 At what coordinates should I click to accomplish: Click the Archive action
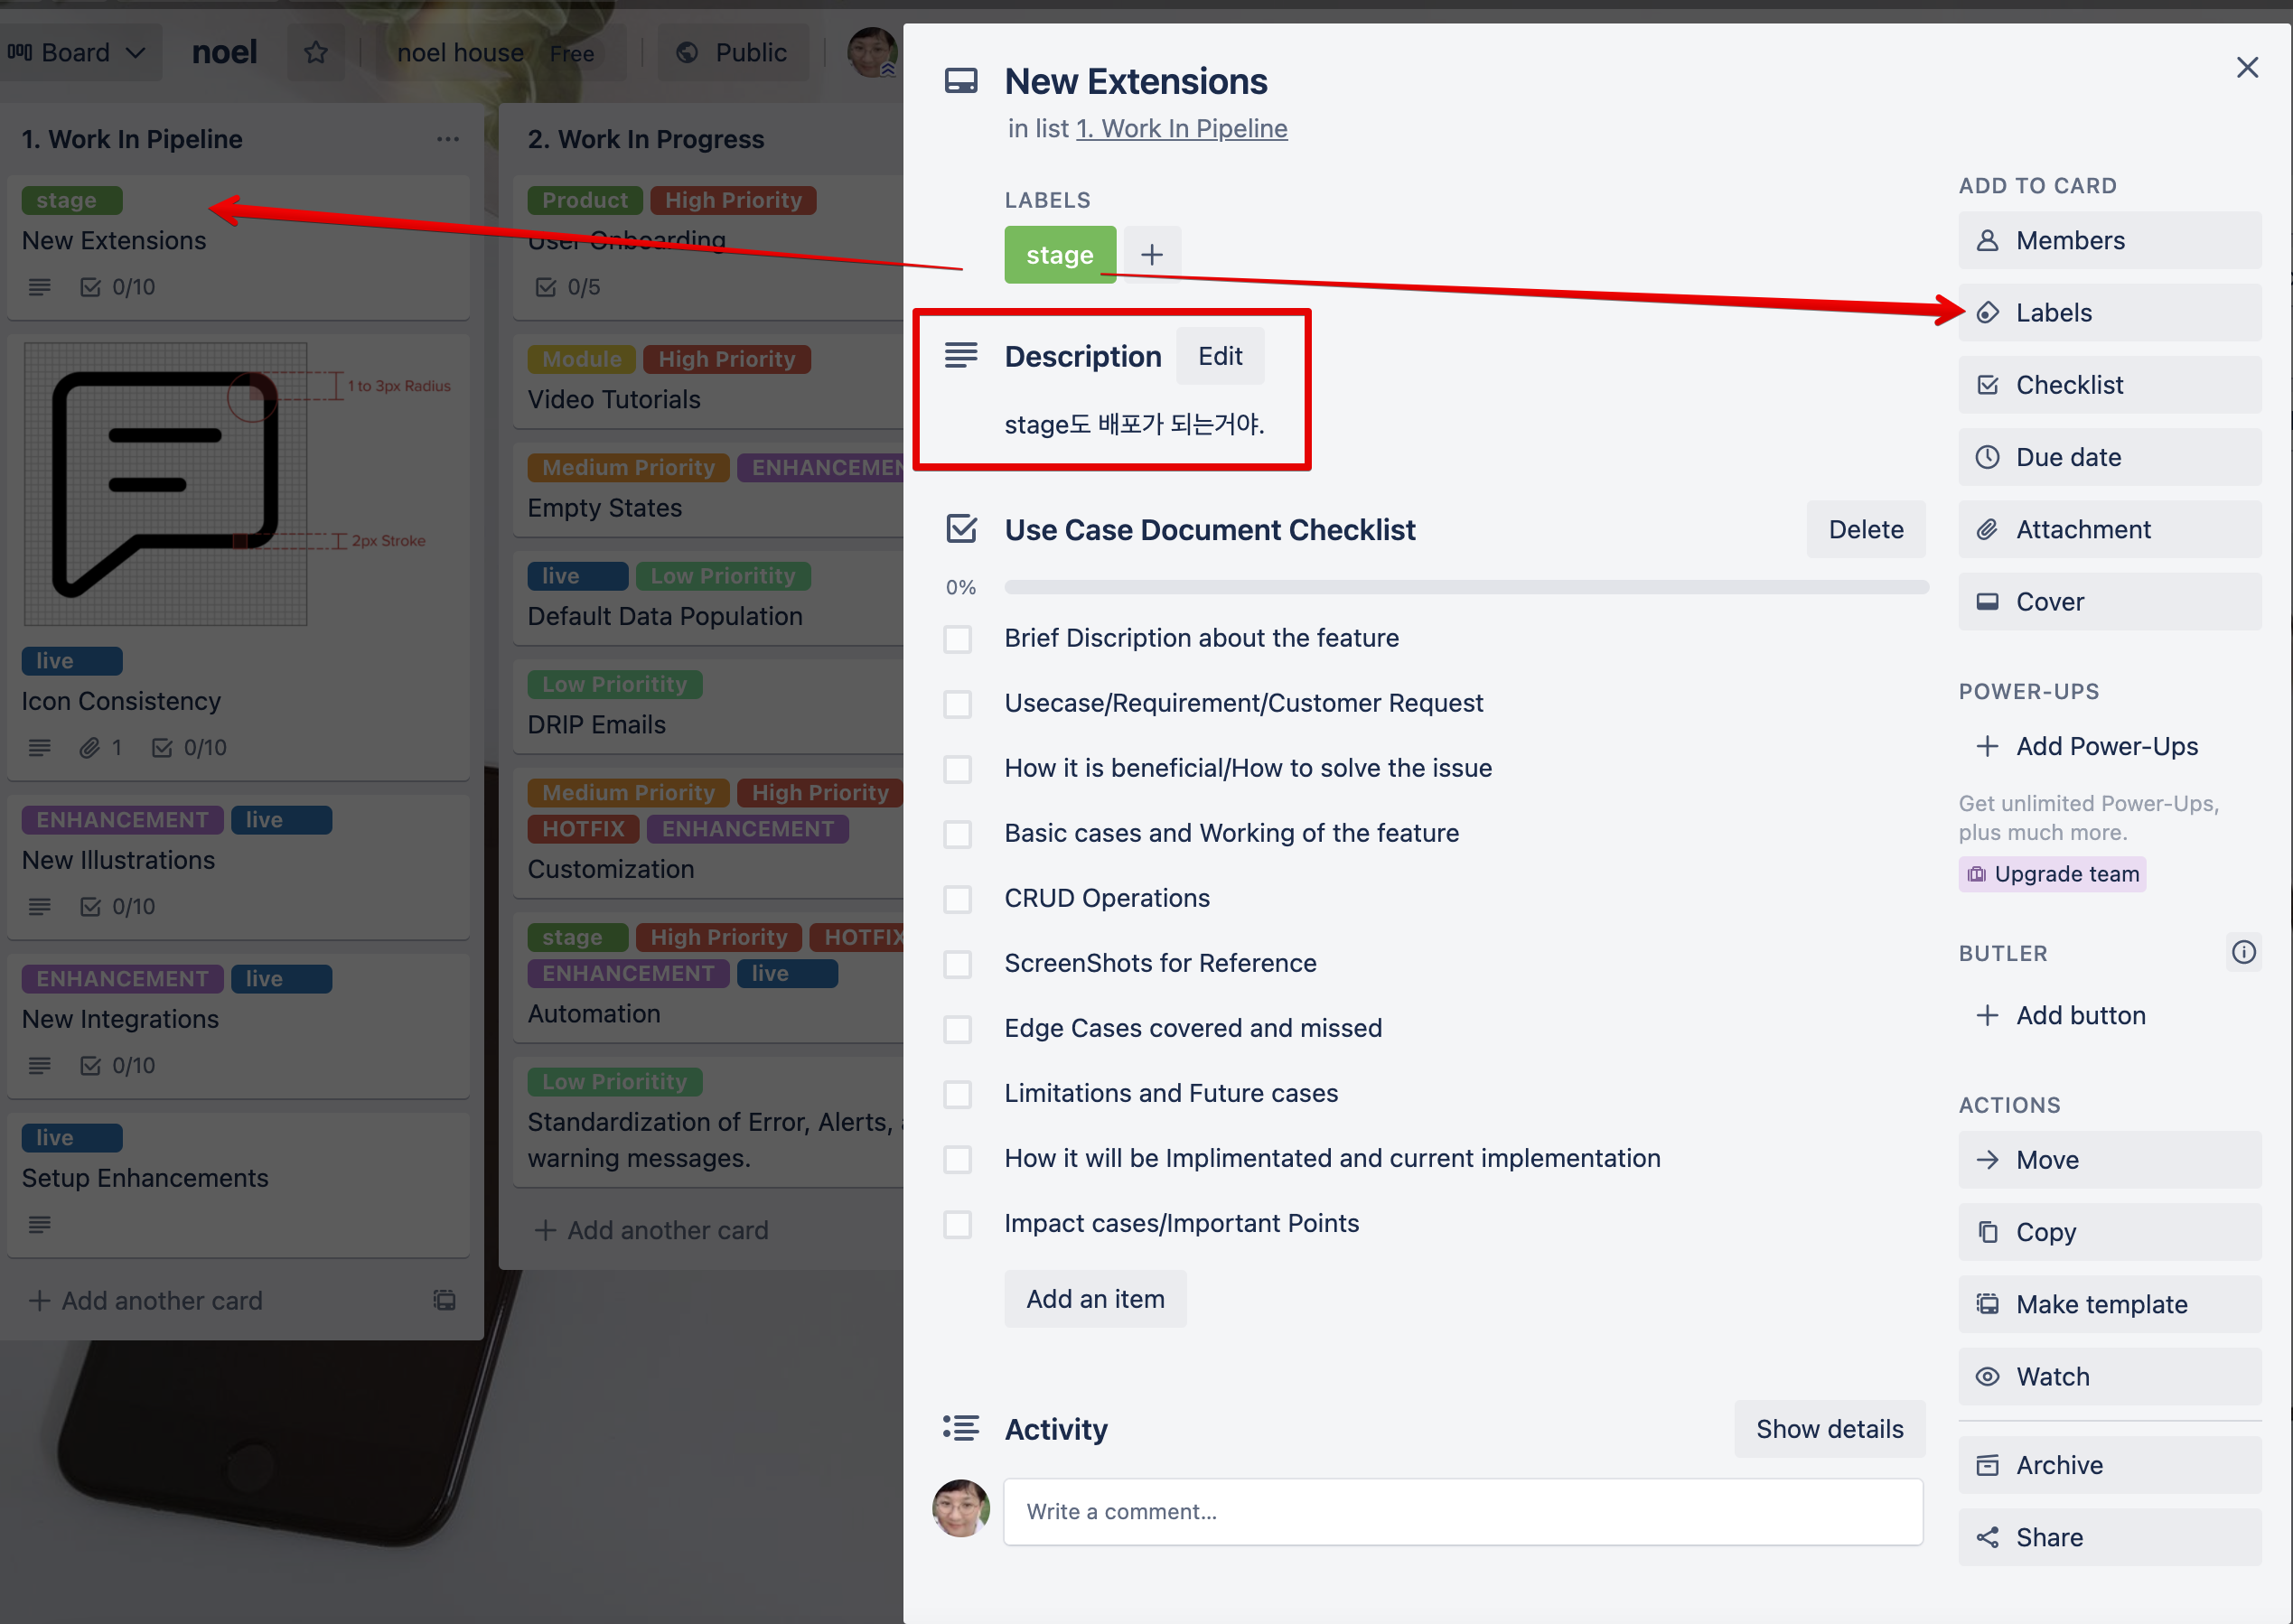(2108, 1465)
